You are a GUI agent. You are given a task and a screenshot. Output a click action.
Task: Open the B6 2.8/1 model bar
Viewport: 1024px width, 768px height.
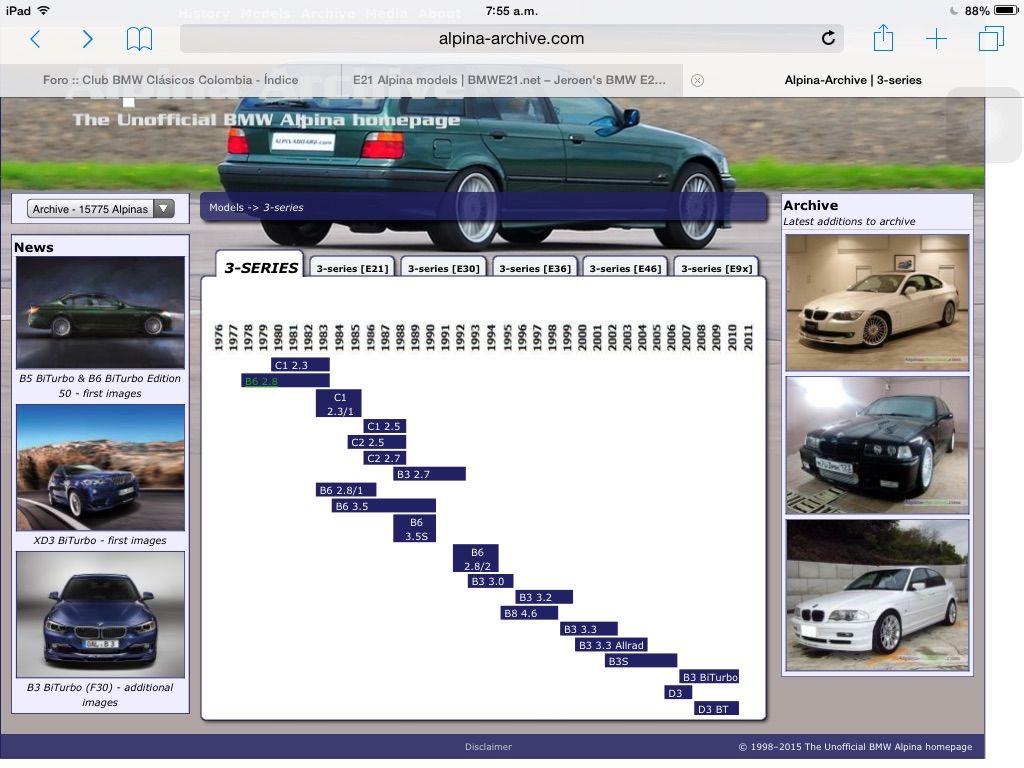[x=345, y=490]
